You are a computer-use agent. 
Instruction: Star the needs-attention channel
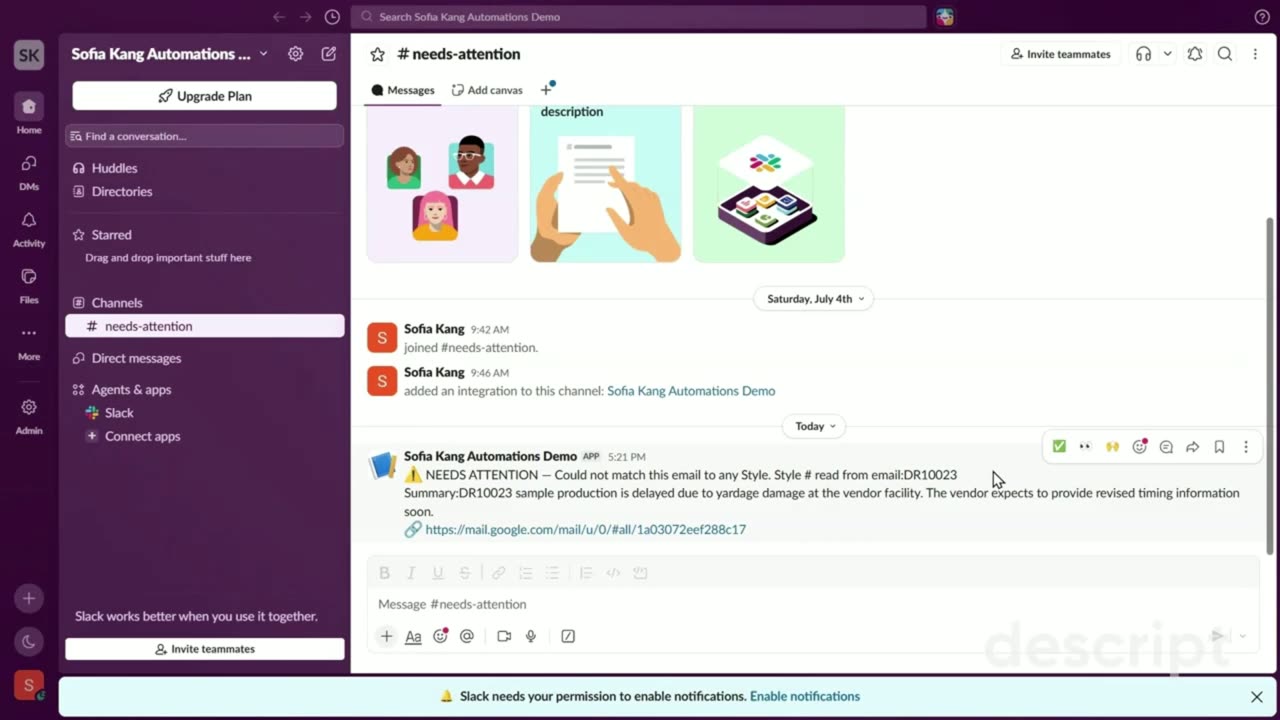377,54
